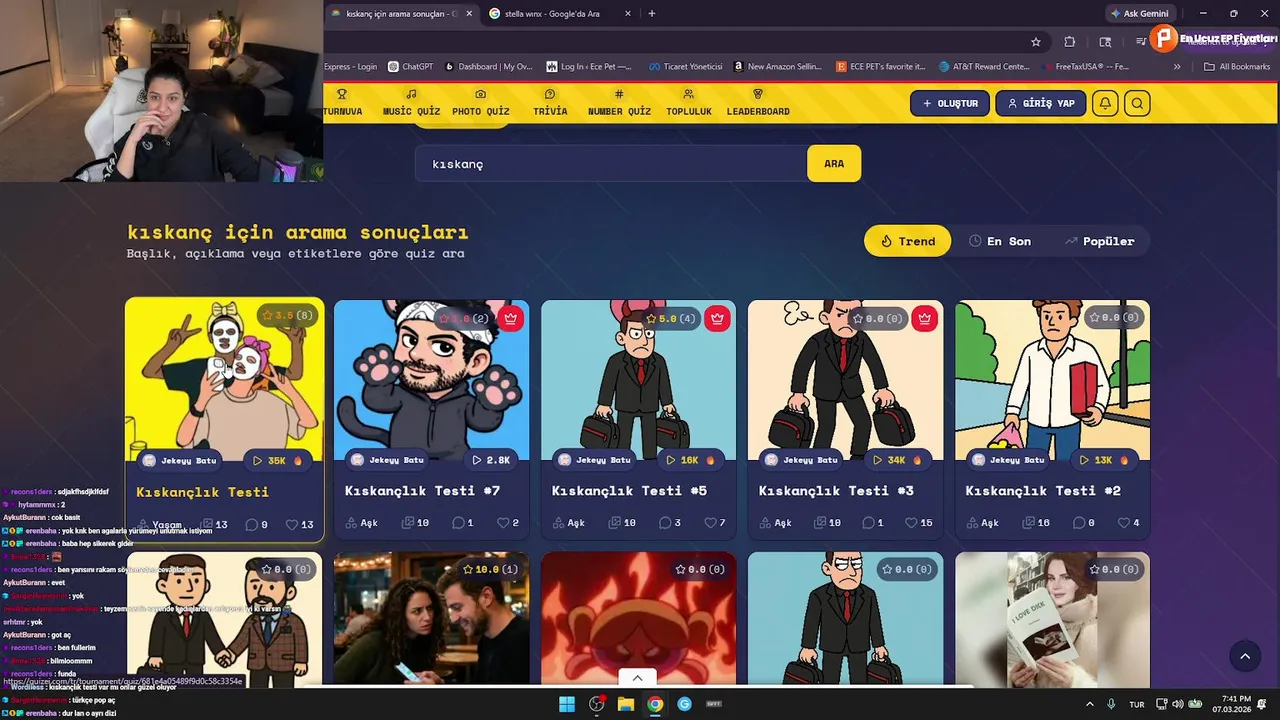Screen dimensions: 1280x720
Task: Click the Kıskançlık Testi #2 title
Action: (1043, 491)
